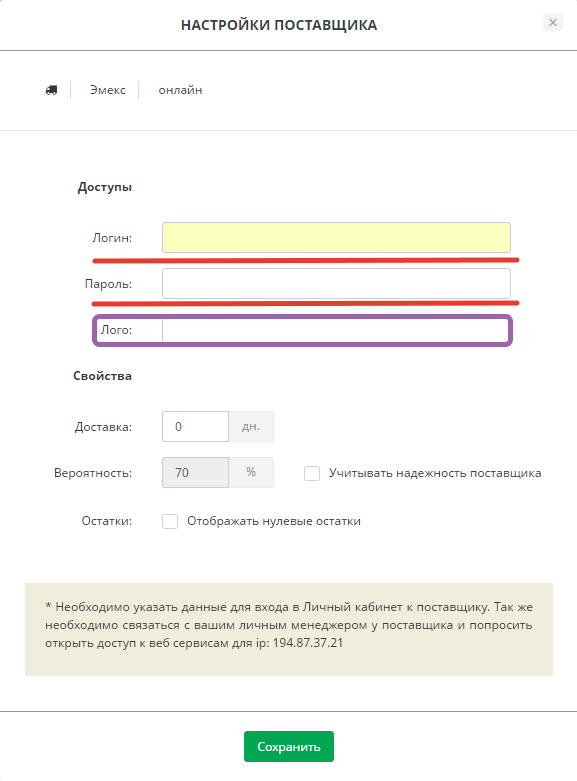Viewport: 577px width, 781px height.
Task: Enable Учитывать надежность поставщика checkbox
Action: 312,473
